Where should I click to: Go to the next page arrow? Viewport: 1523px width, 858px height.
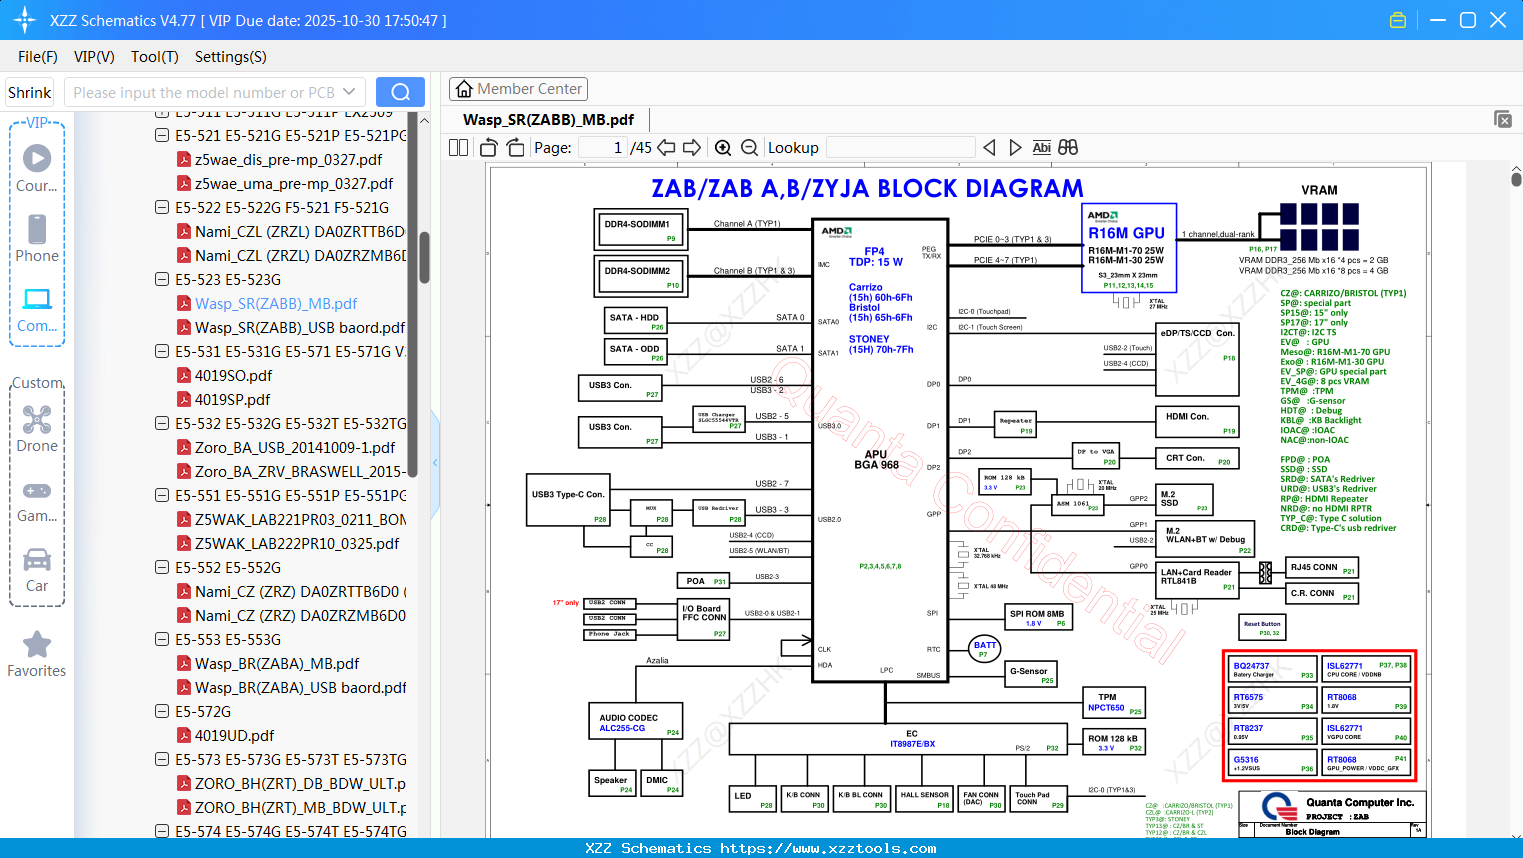(692, 148)
